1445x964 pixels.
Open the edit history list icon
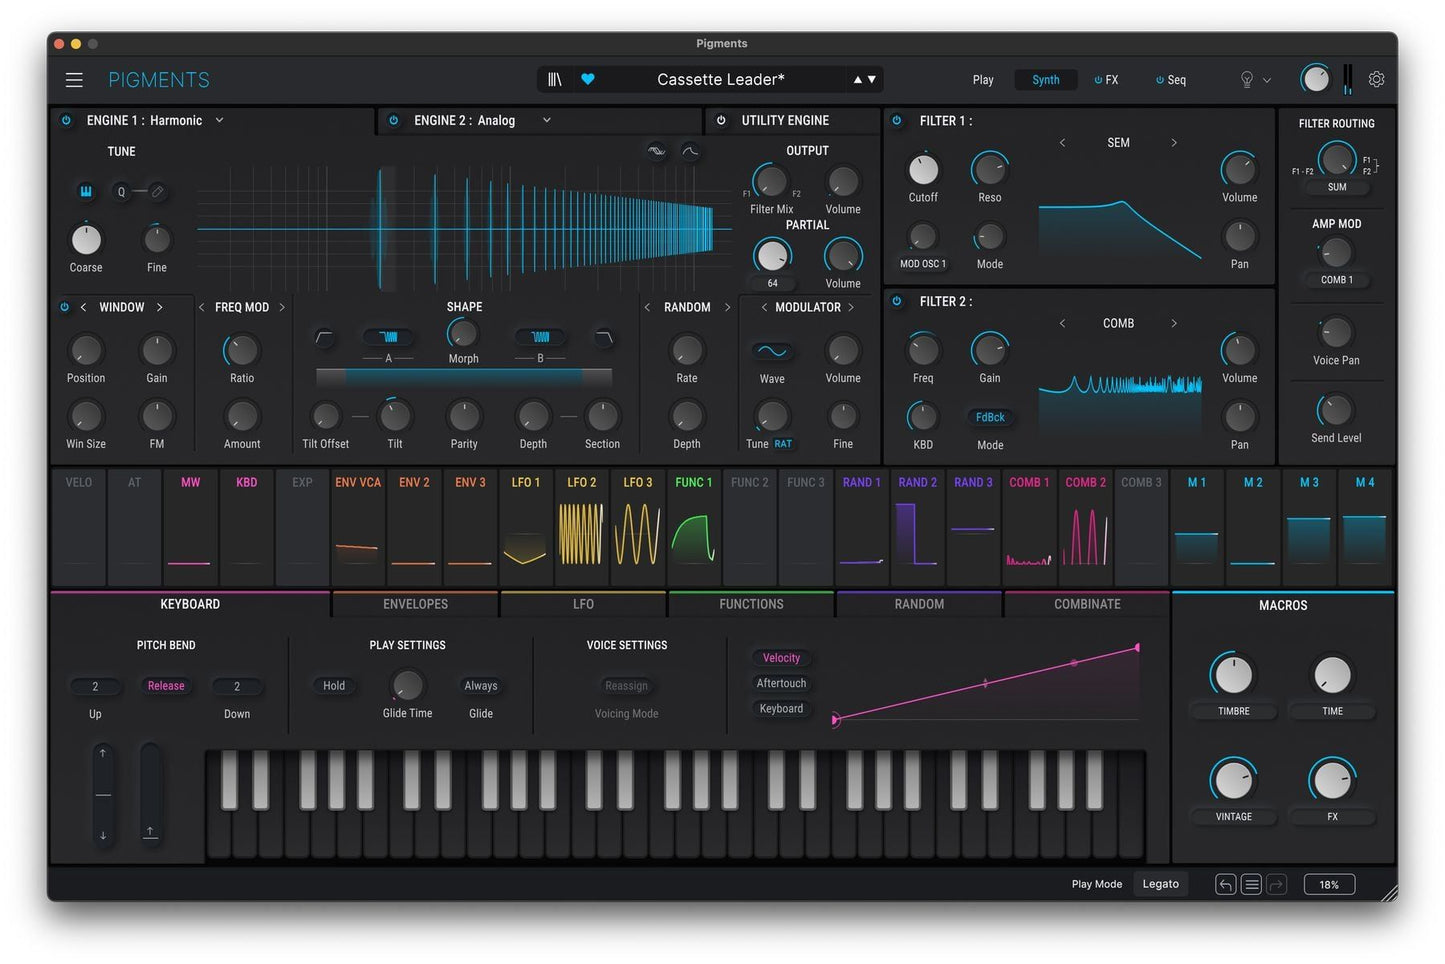coord(1250,884)
